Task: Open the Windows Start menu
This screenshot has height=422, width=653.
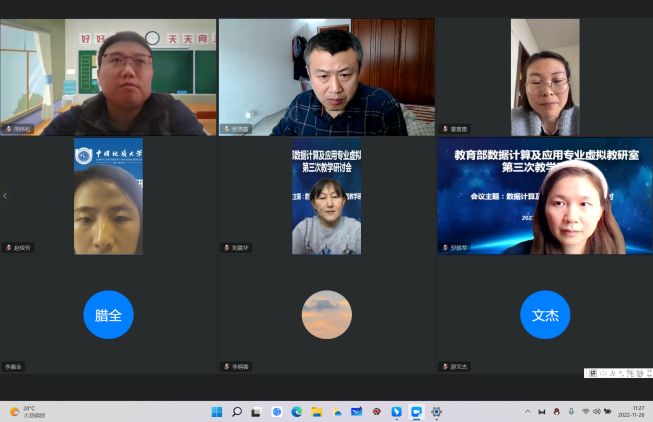Action: tap(216, 411)
